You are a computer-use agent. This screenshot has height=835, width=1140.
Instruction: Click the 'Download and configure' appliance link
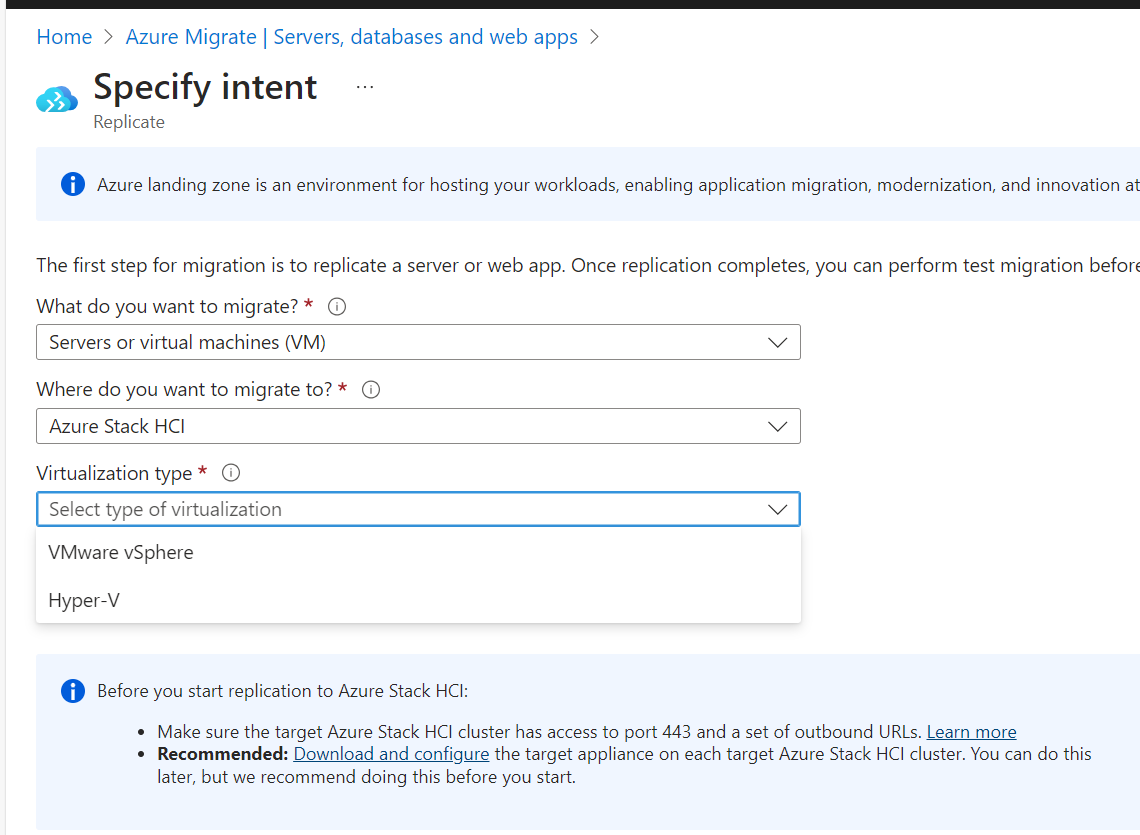[x=391, y=753]
